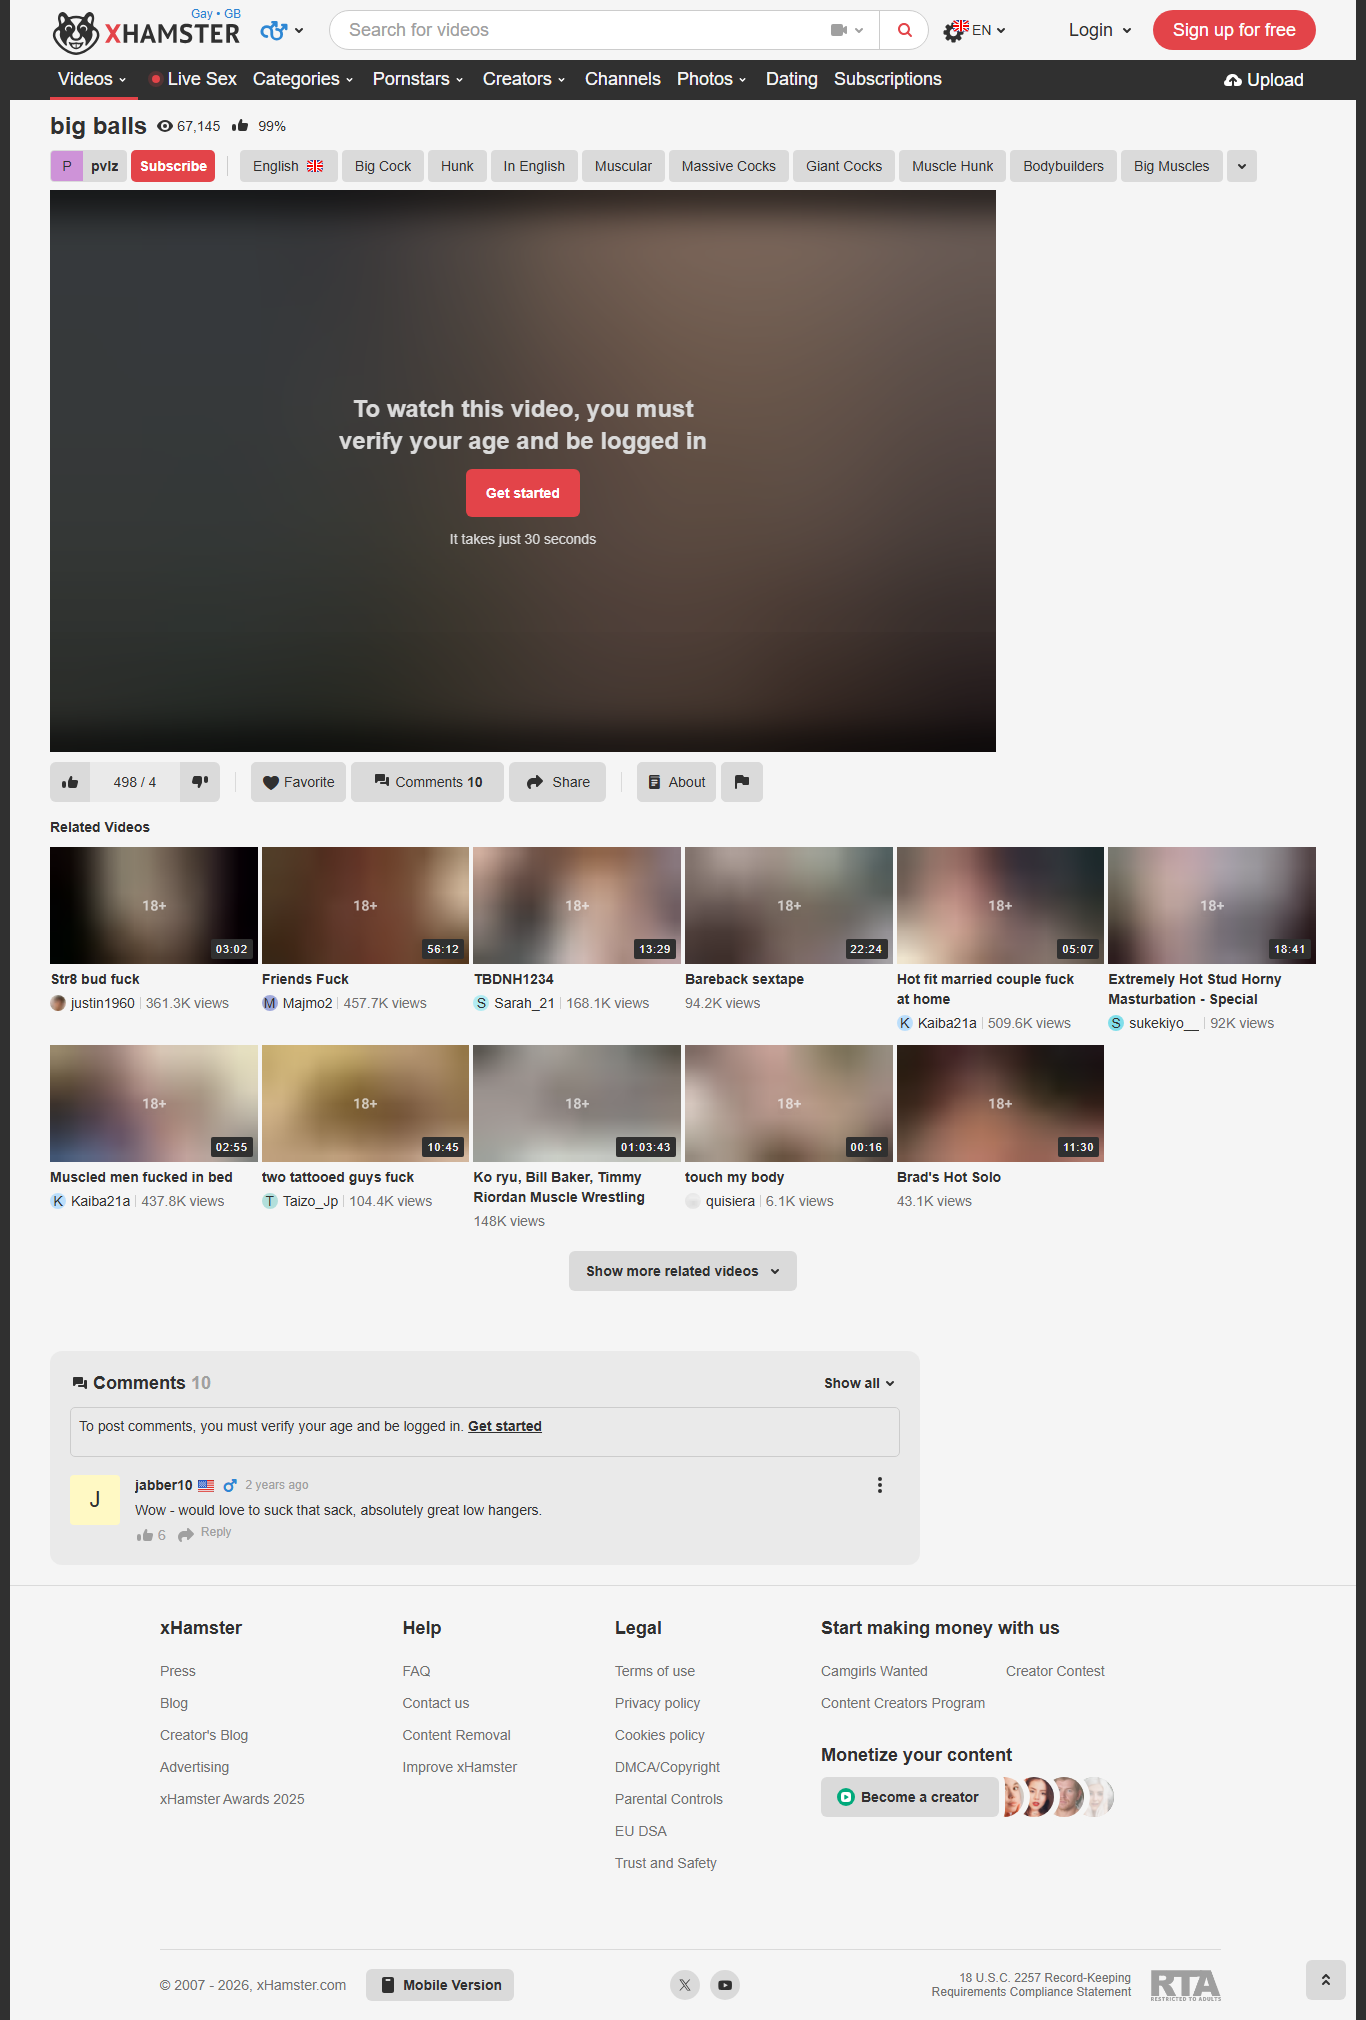Expand Show more related videos
1366x2020 pixels.
683,1271
